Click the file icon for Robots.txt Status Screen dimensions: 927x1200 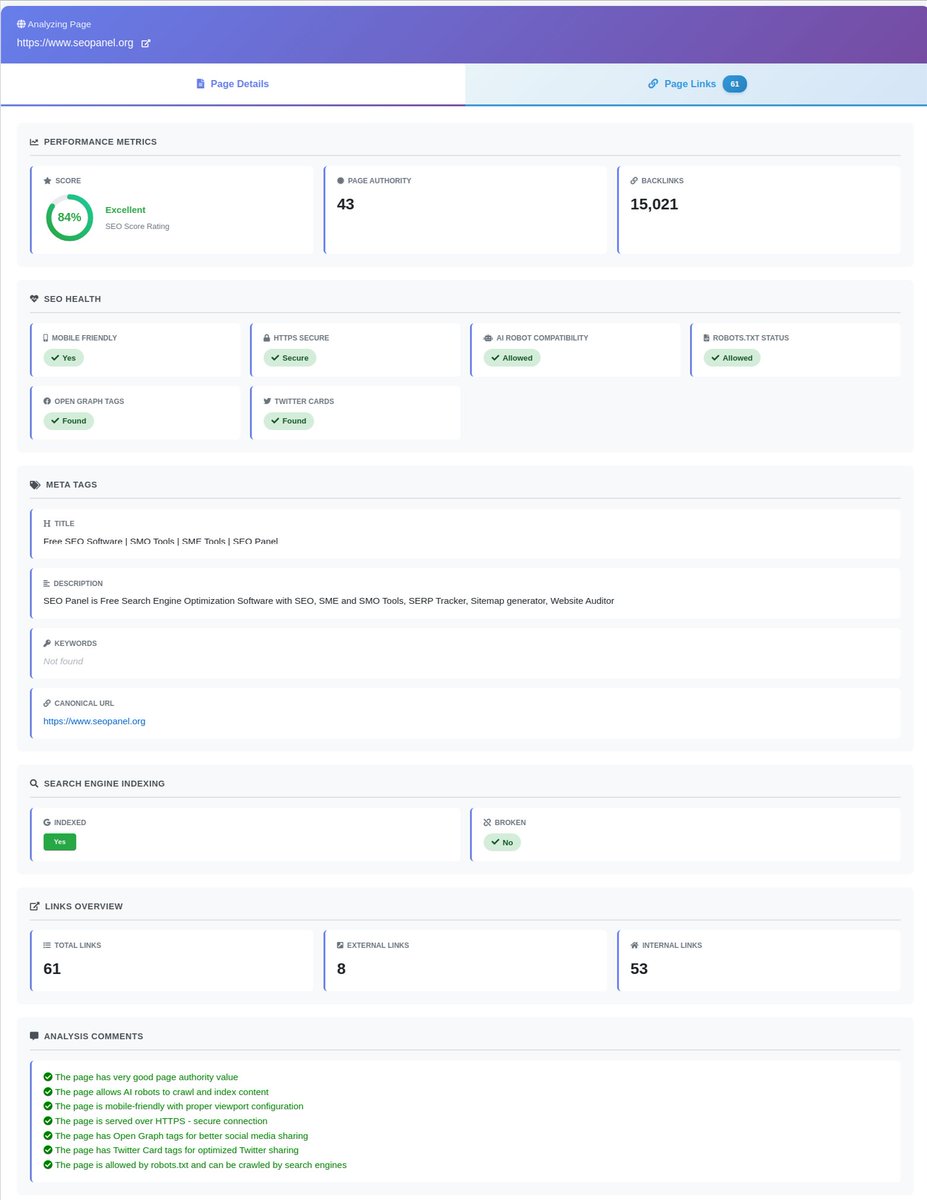[x=706, y=338]
